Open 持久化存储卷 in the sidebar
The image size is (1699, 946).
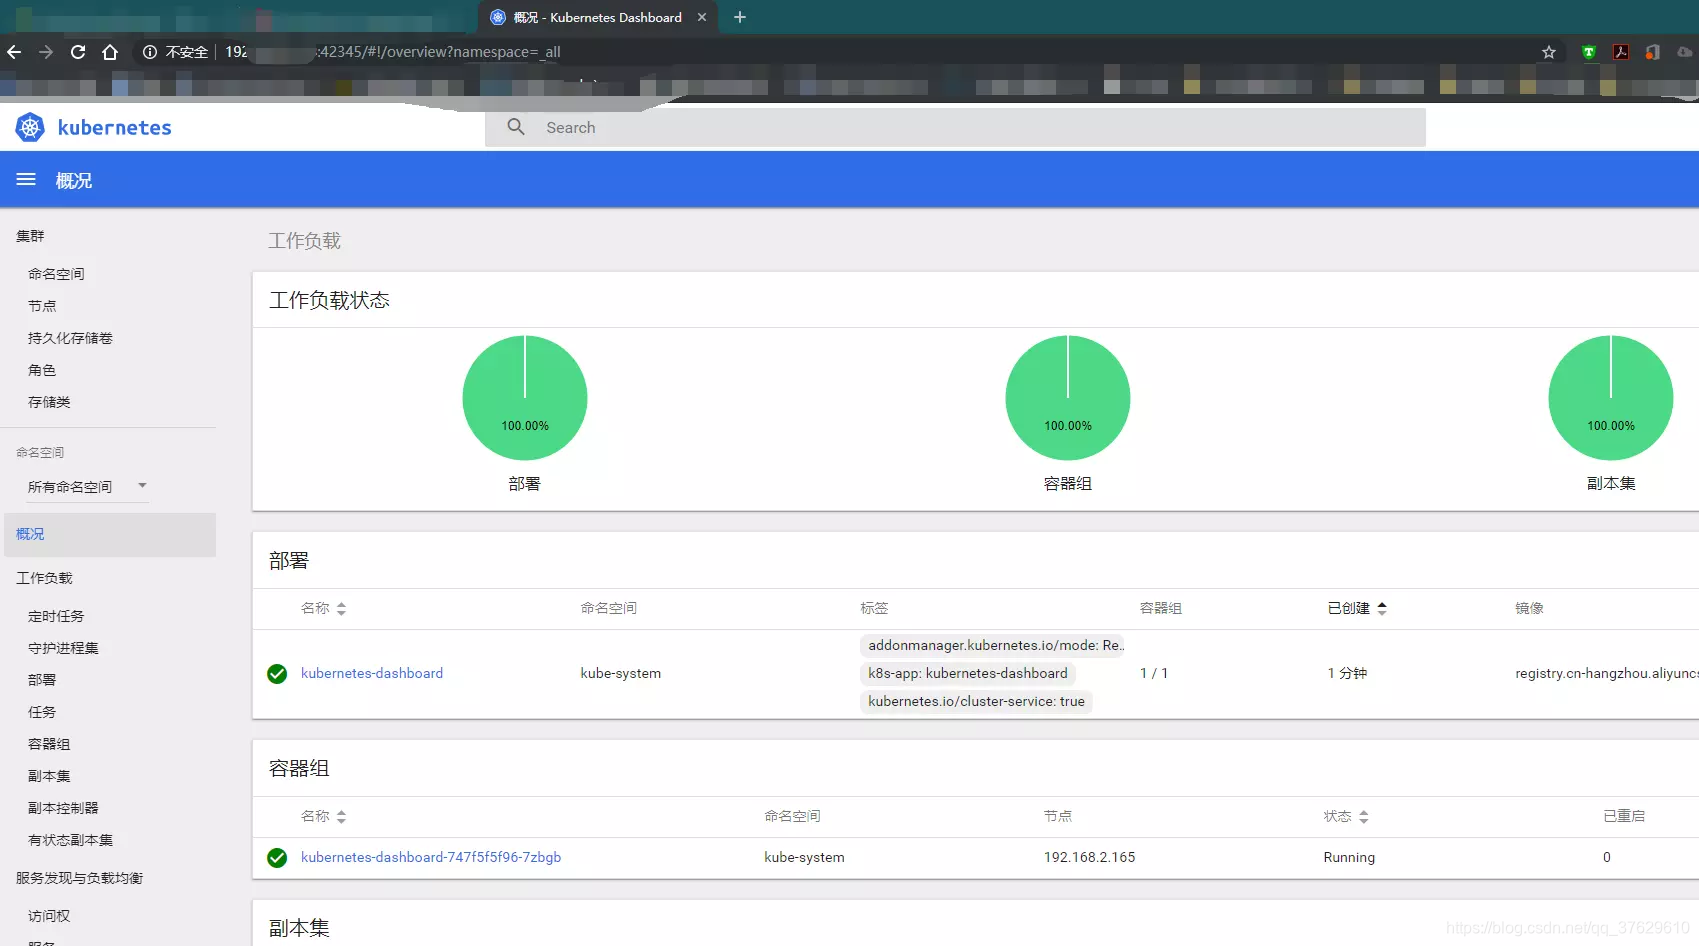coord(70,338)
